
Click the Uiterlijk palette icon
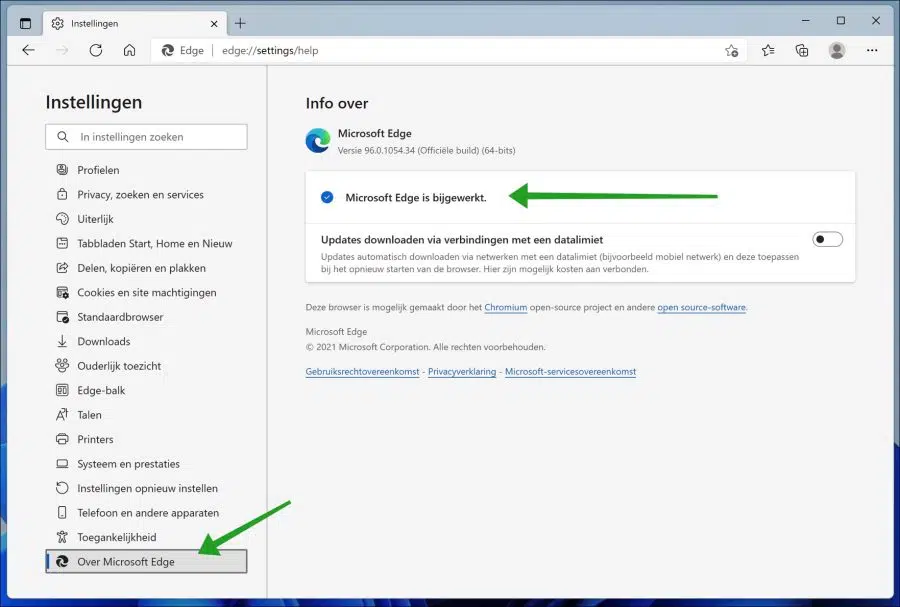[x=62, y=219]
